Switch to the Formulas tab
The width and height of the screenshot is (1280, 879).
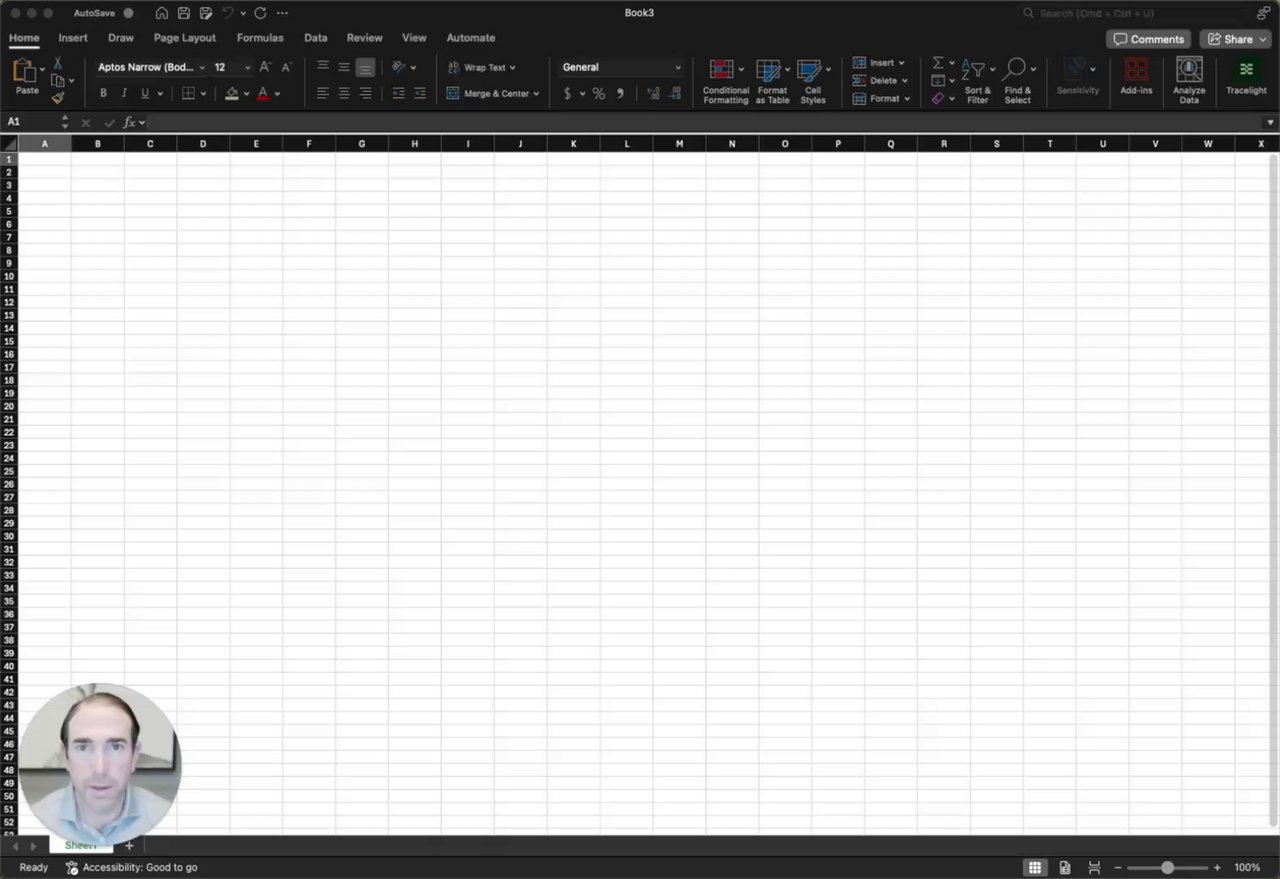coord(260,38)
